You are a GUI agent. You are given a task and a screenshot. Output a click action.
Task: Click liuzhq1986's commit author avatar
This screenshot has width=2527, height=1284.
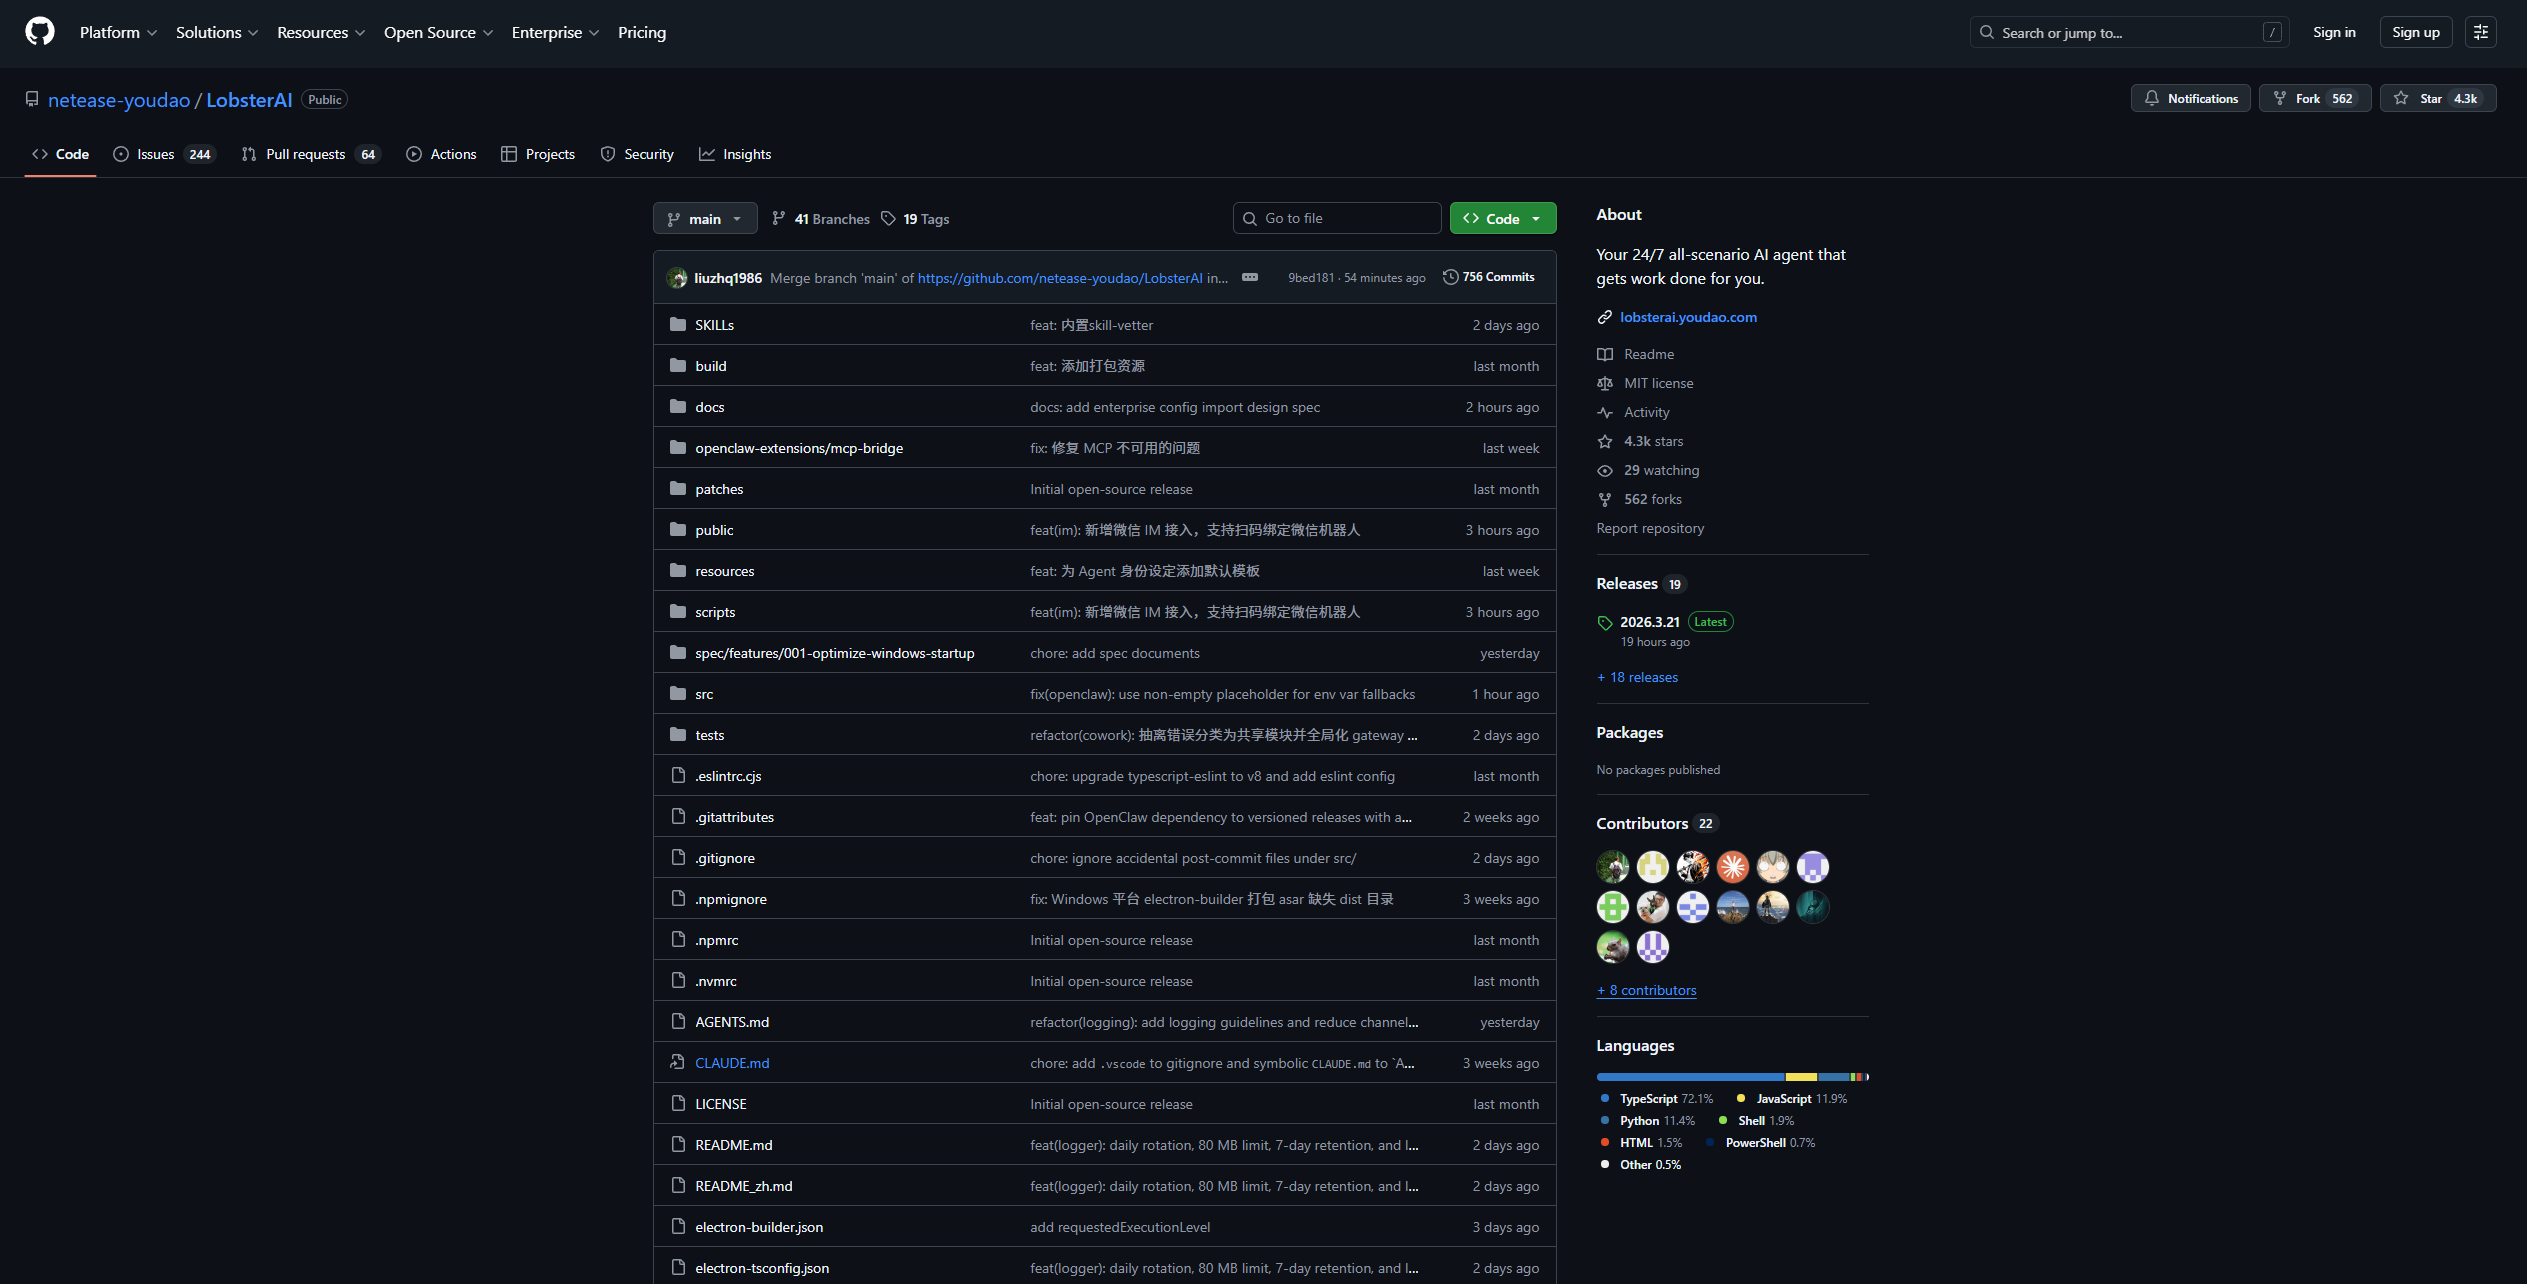click(677, 277)
